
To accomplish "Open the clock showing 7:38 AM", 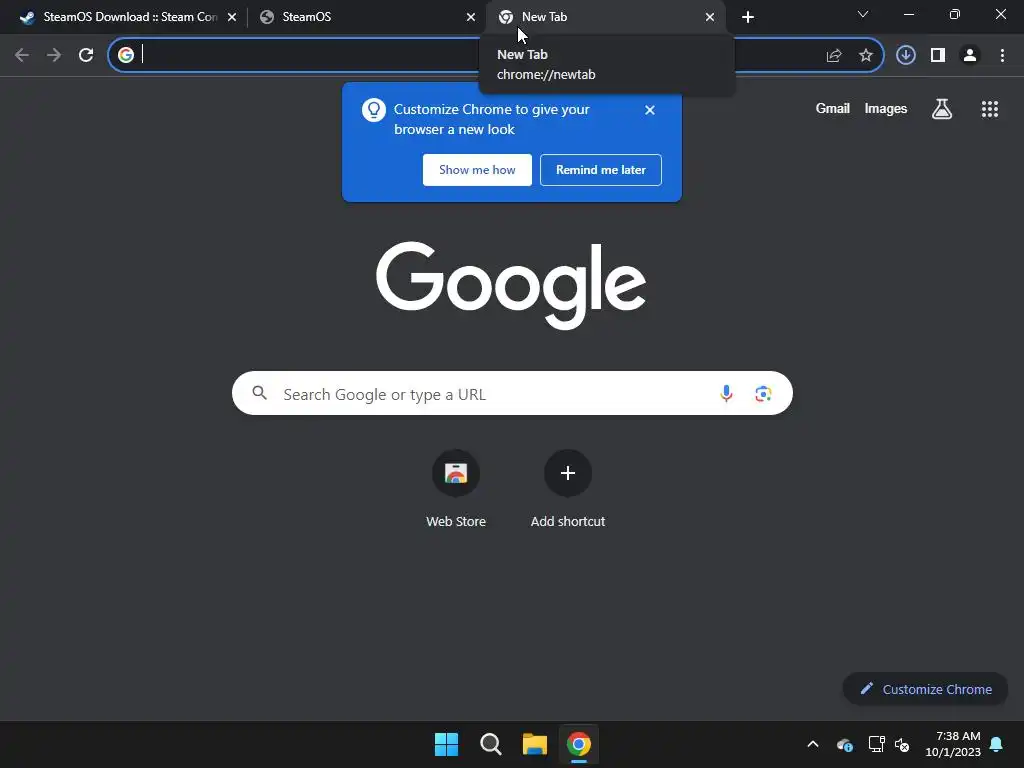I will pos(953,744).
